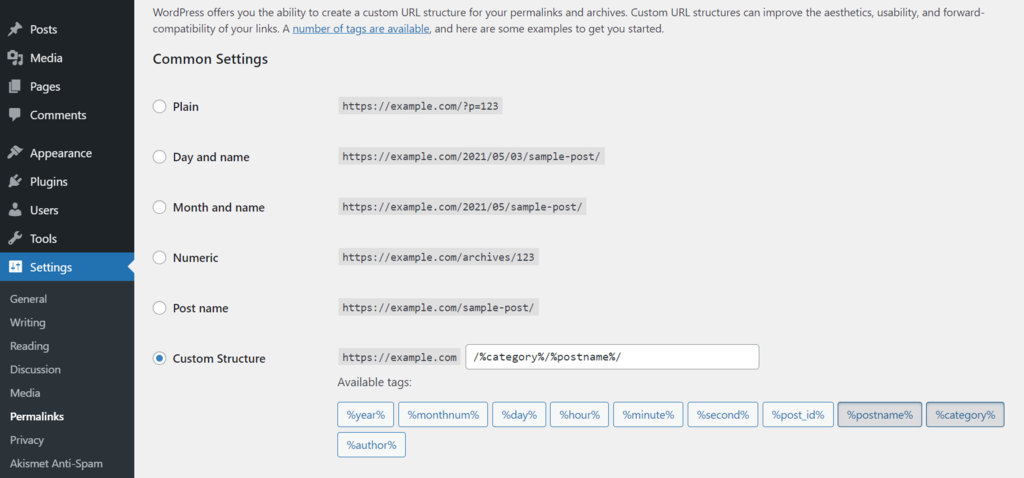Click the Custom Structure text field
Image resolution: width=1024 pixels, height=478 pixels.
[612, 357]
